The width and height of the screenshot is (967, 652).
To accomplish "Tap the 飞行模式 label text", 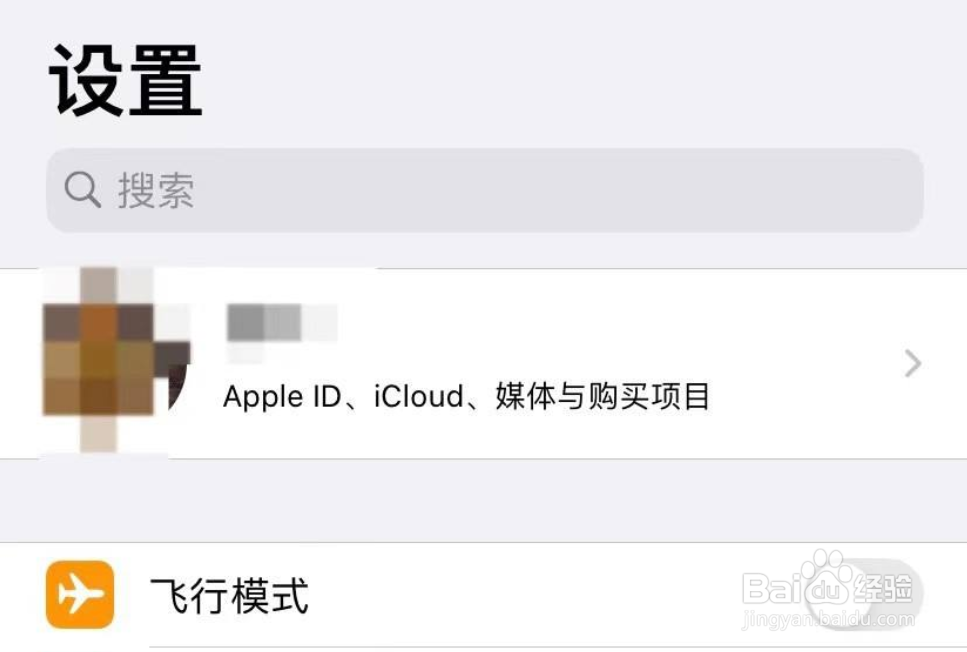I will pos(229,596).
